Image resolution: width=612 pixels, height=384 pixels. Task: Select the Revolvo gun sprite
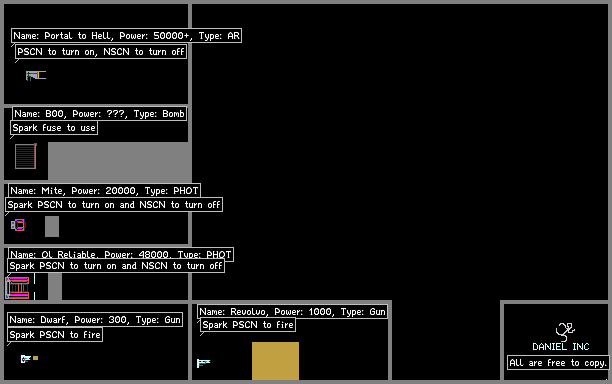[203, 363]
